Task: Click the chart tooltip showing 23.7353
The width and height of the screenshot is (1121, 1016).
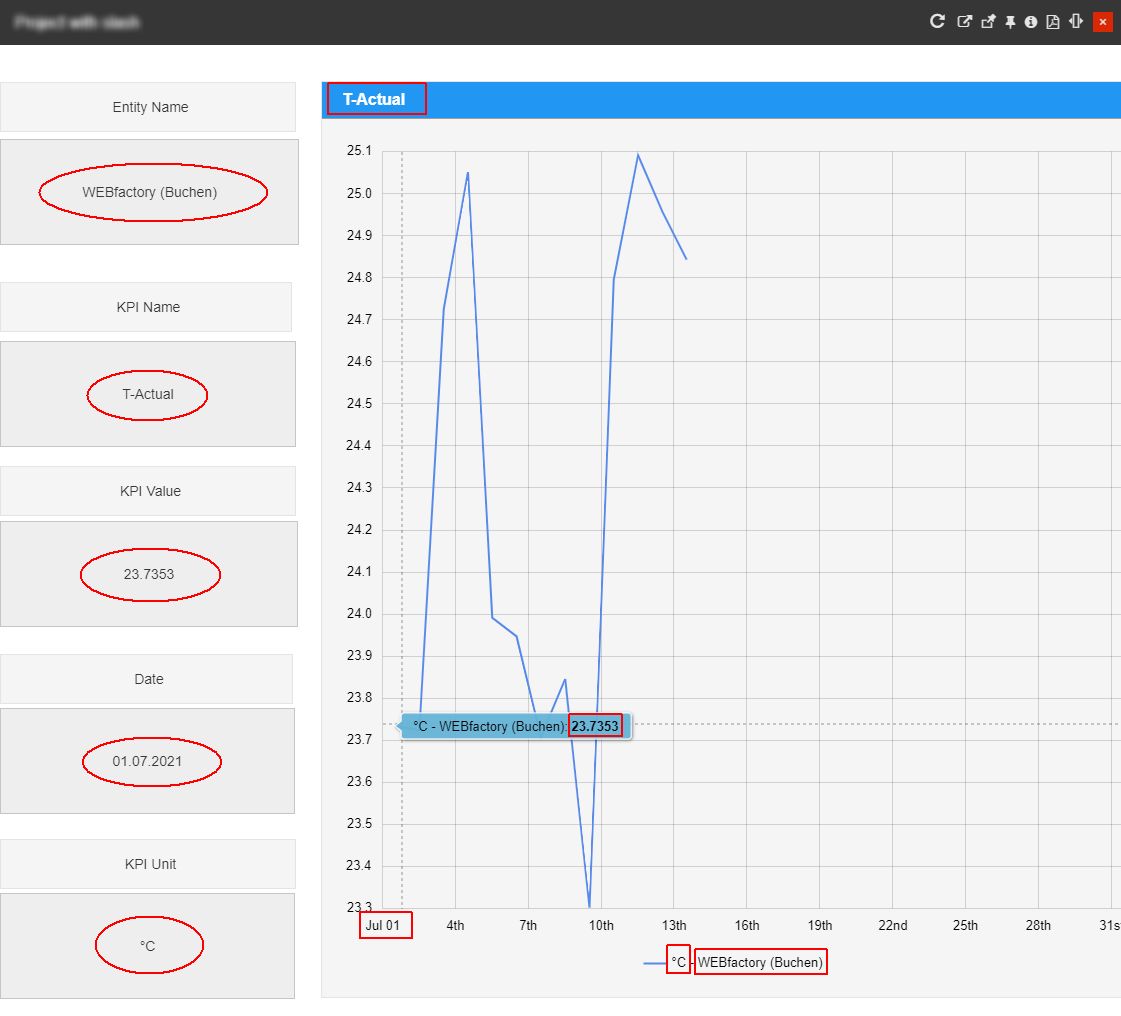Action: click(515, 726)
